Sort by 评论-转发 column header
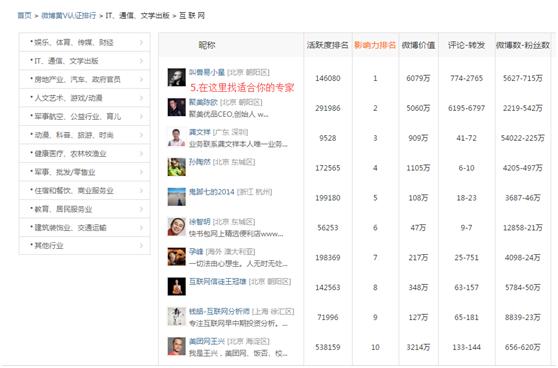The height and width of the screenshot is (368, 558). pyautogui.click(x=466, y=45)
